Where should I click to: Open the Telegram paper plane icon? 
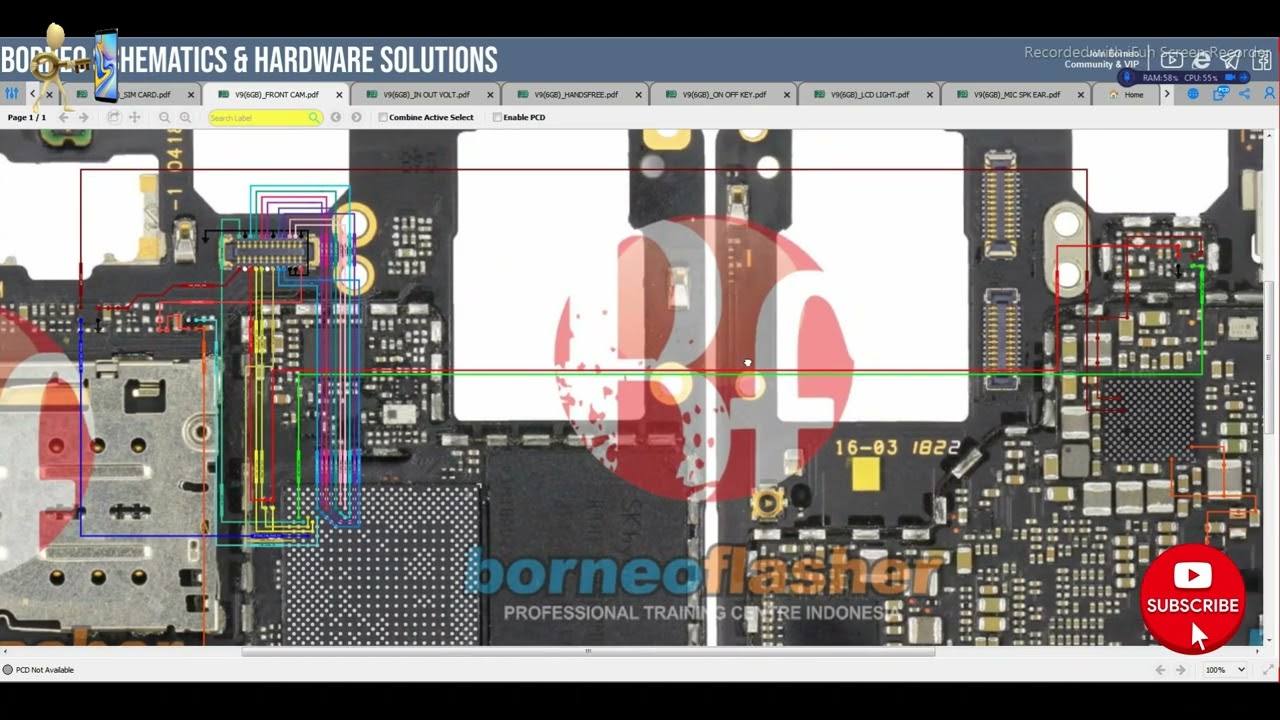1231,60
